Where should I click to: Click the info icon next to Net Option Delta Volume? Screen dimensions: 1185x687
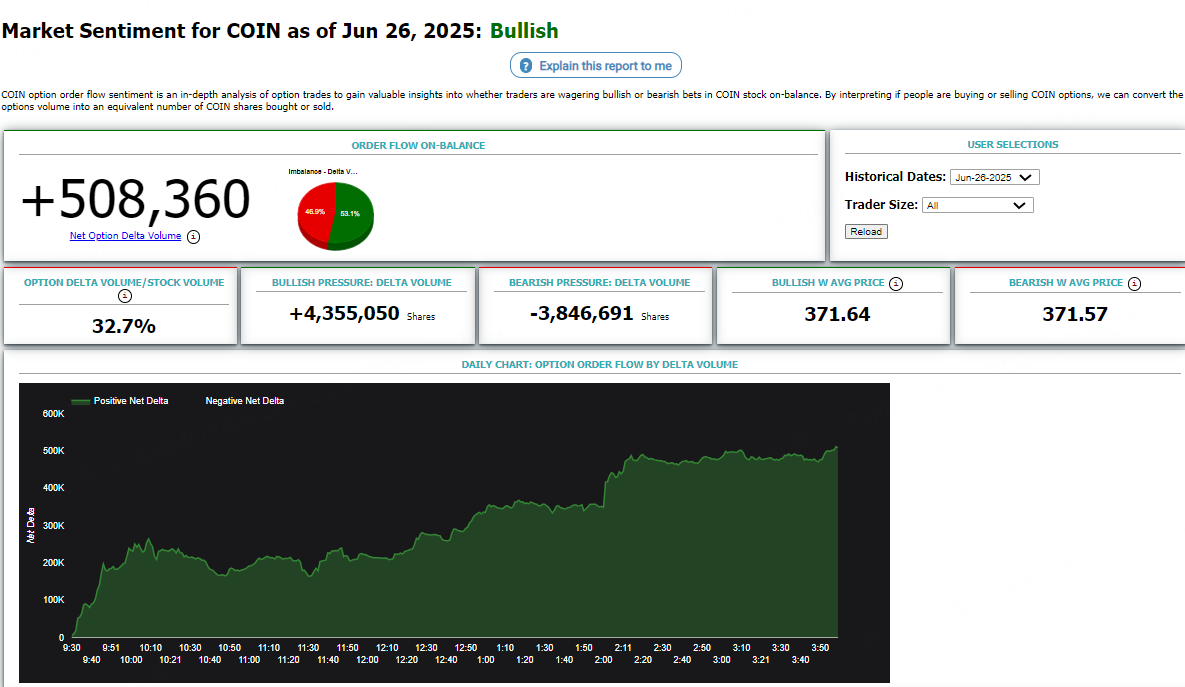click(193, 237)
